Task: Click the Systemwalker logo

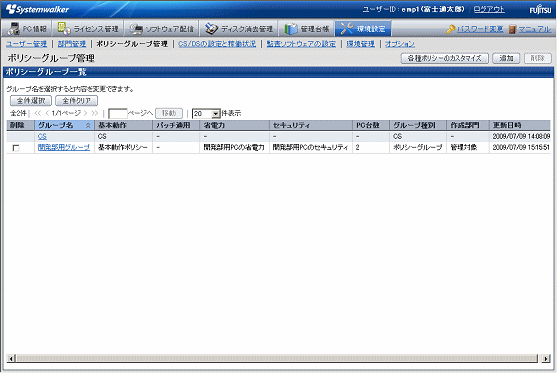Action: pyautogui.click(x=37, y=9)
